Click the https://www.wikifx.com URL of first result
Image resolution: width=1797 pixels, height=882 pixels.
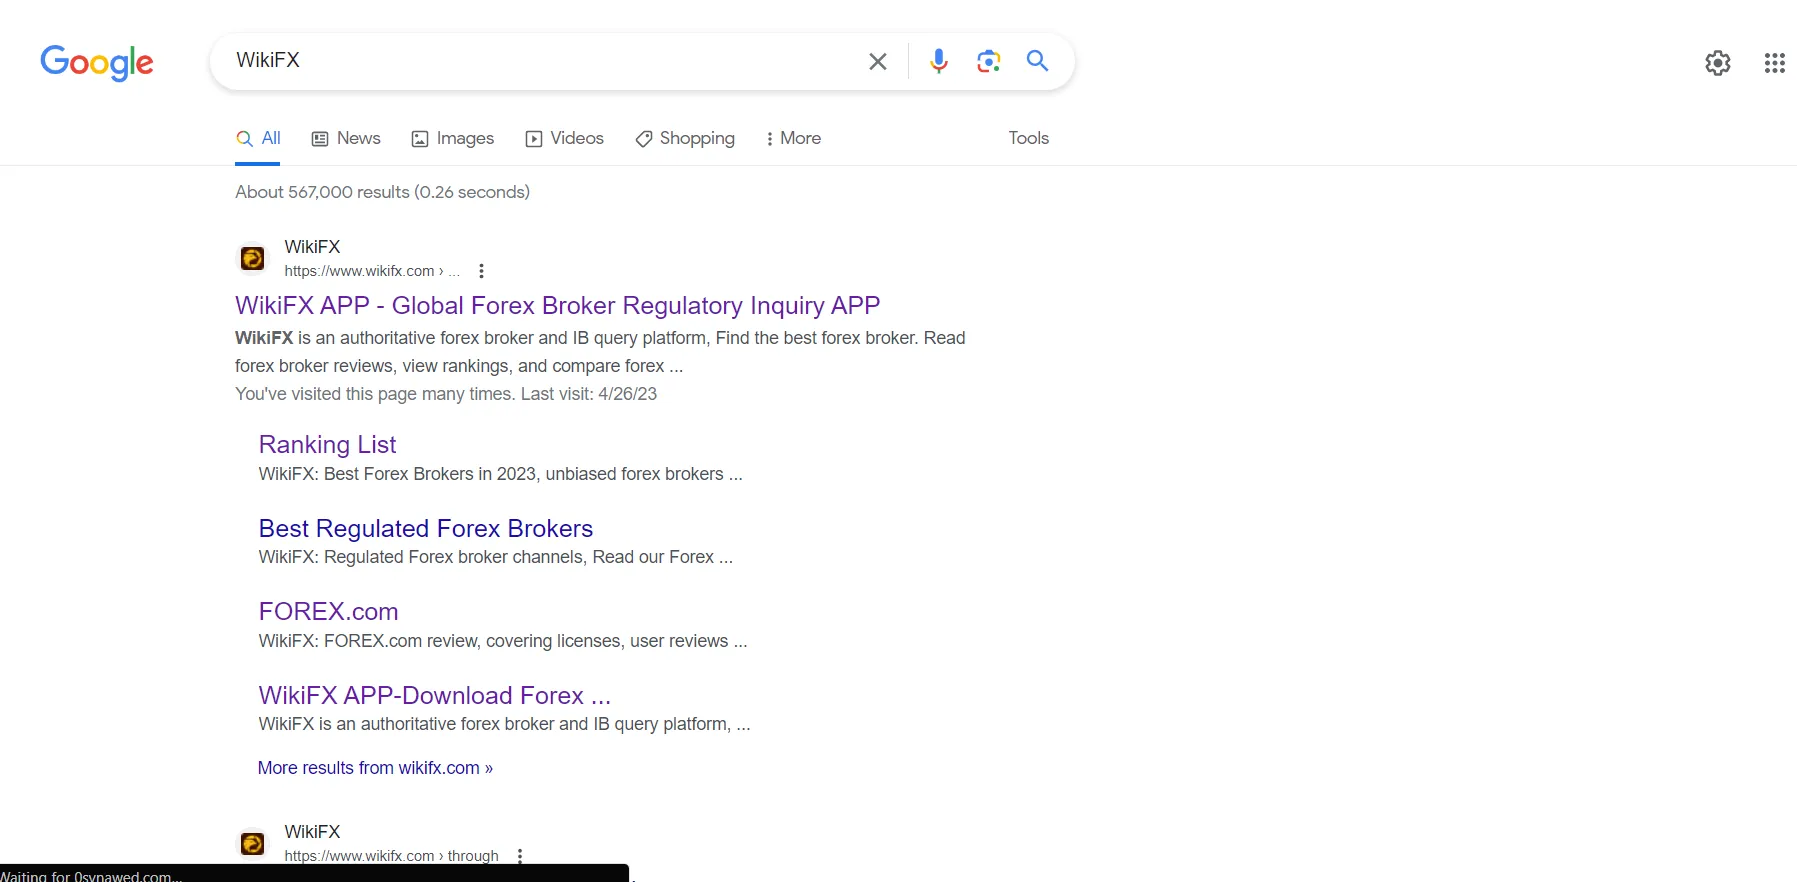372,271
